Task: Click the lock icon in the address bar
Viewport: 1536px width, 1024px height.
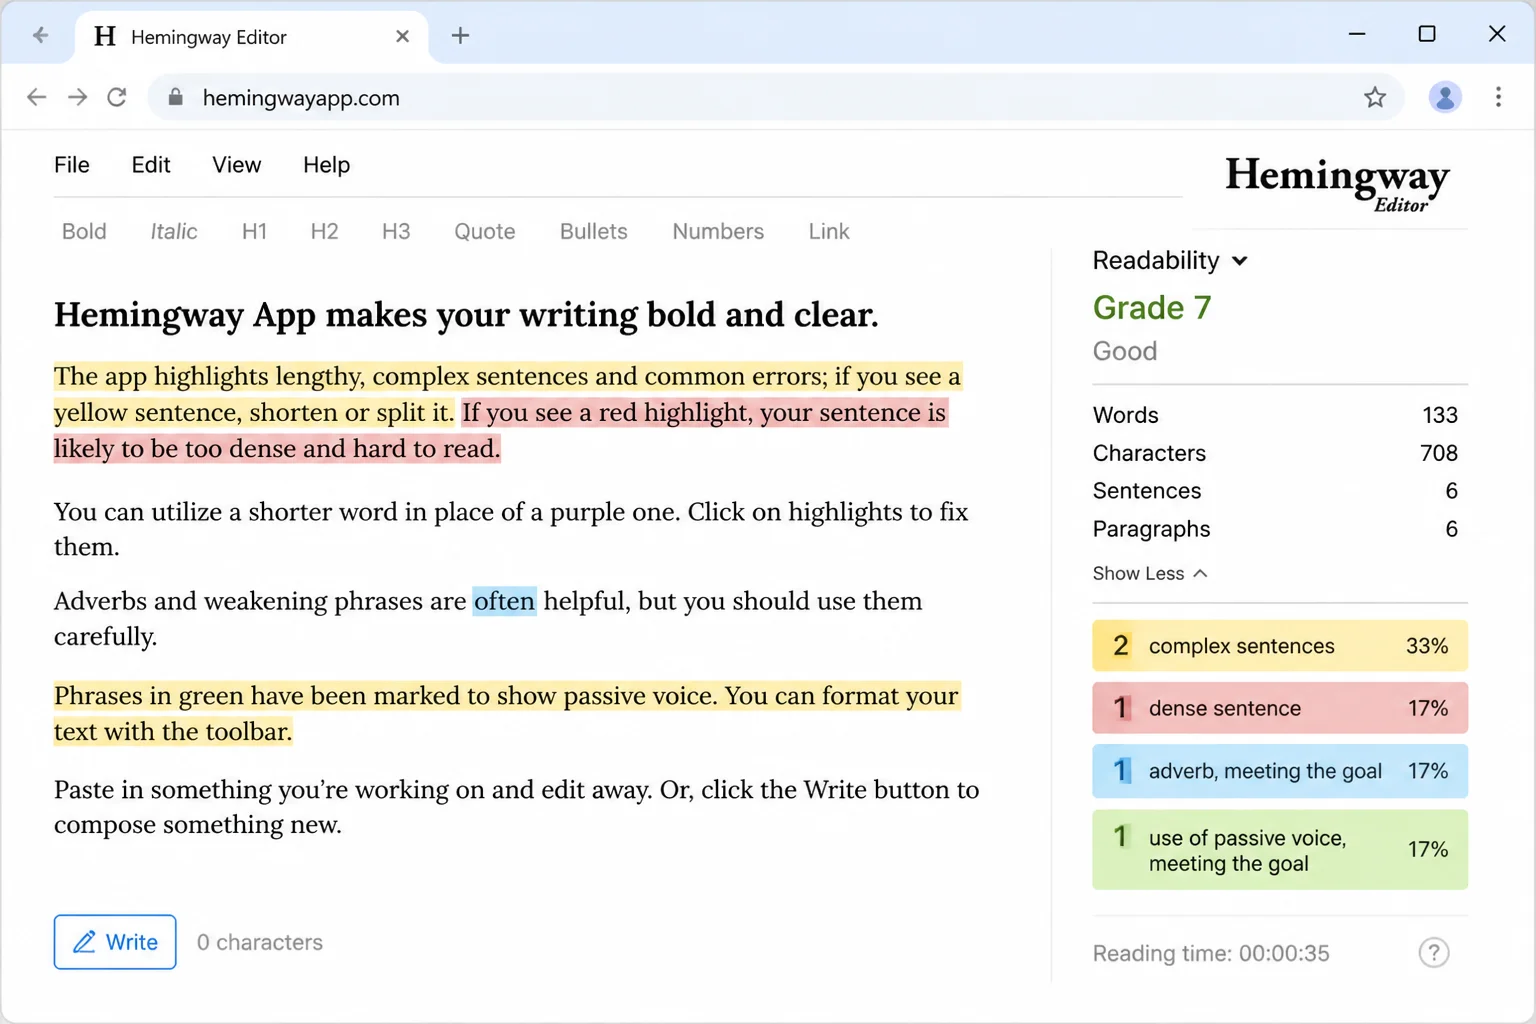Action: pos(176,97)
